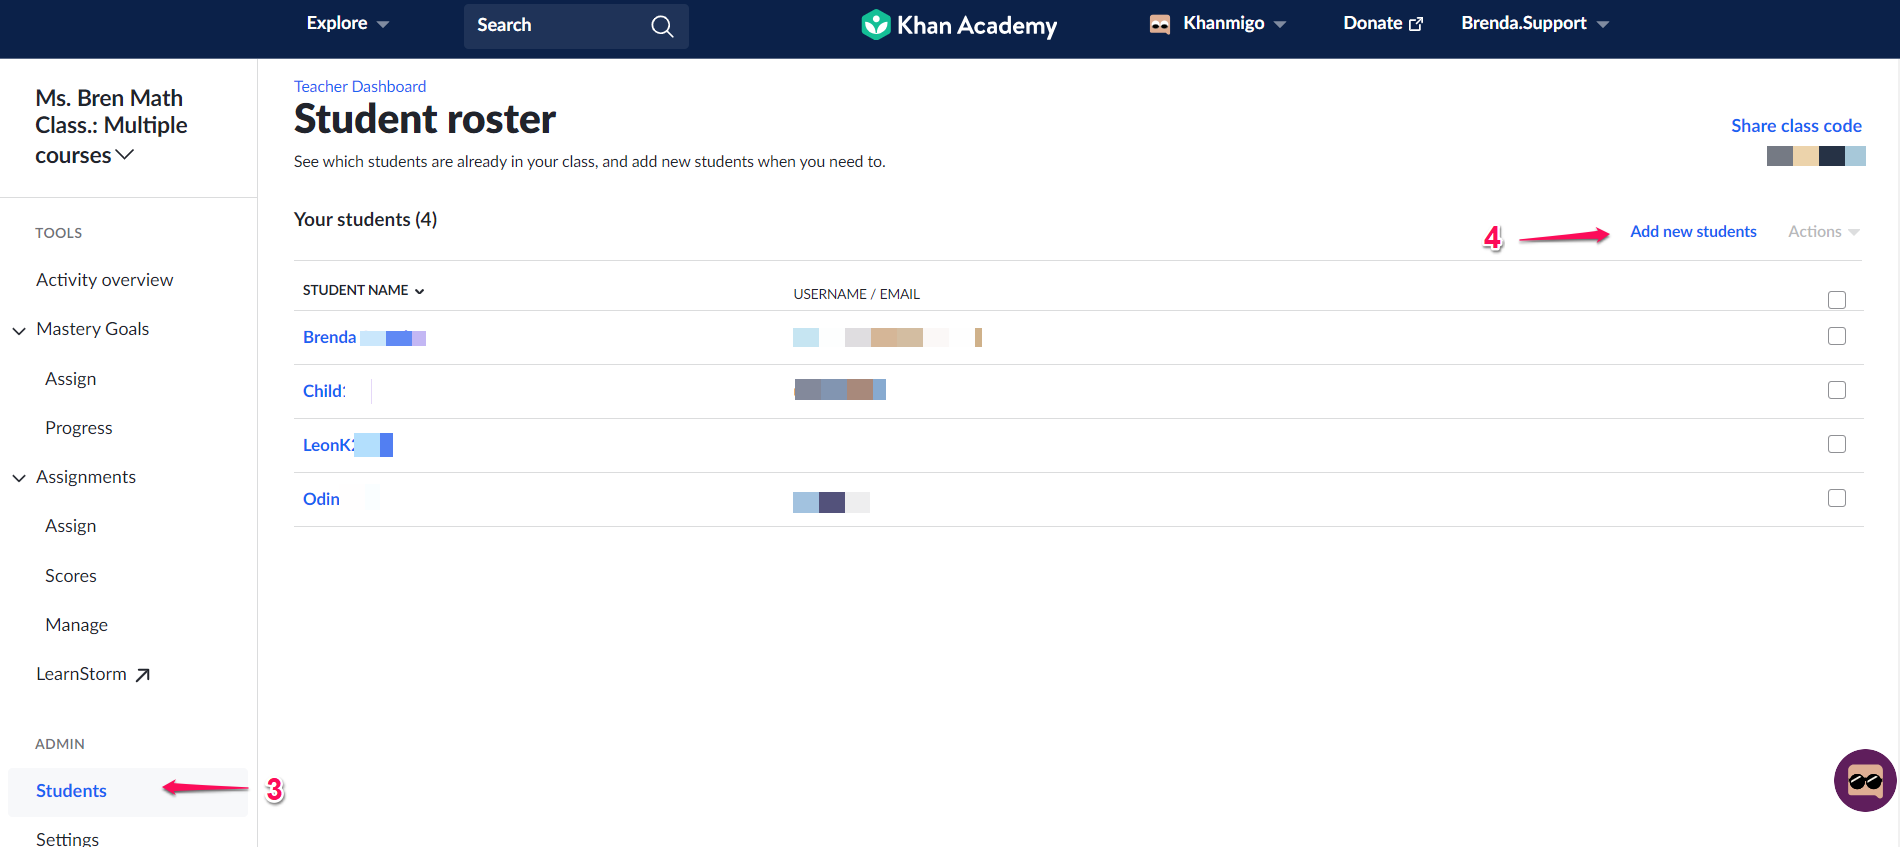1900x847 pixels.
Task: Click the LearnStorm external arrow icon
Action: pyautogui.click(x=143, y=675)
